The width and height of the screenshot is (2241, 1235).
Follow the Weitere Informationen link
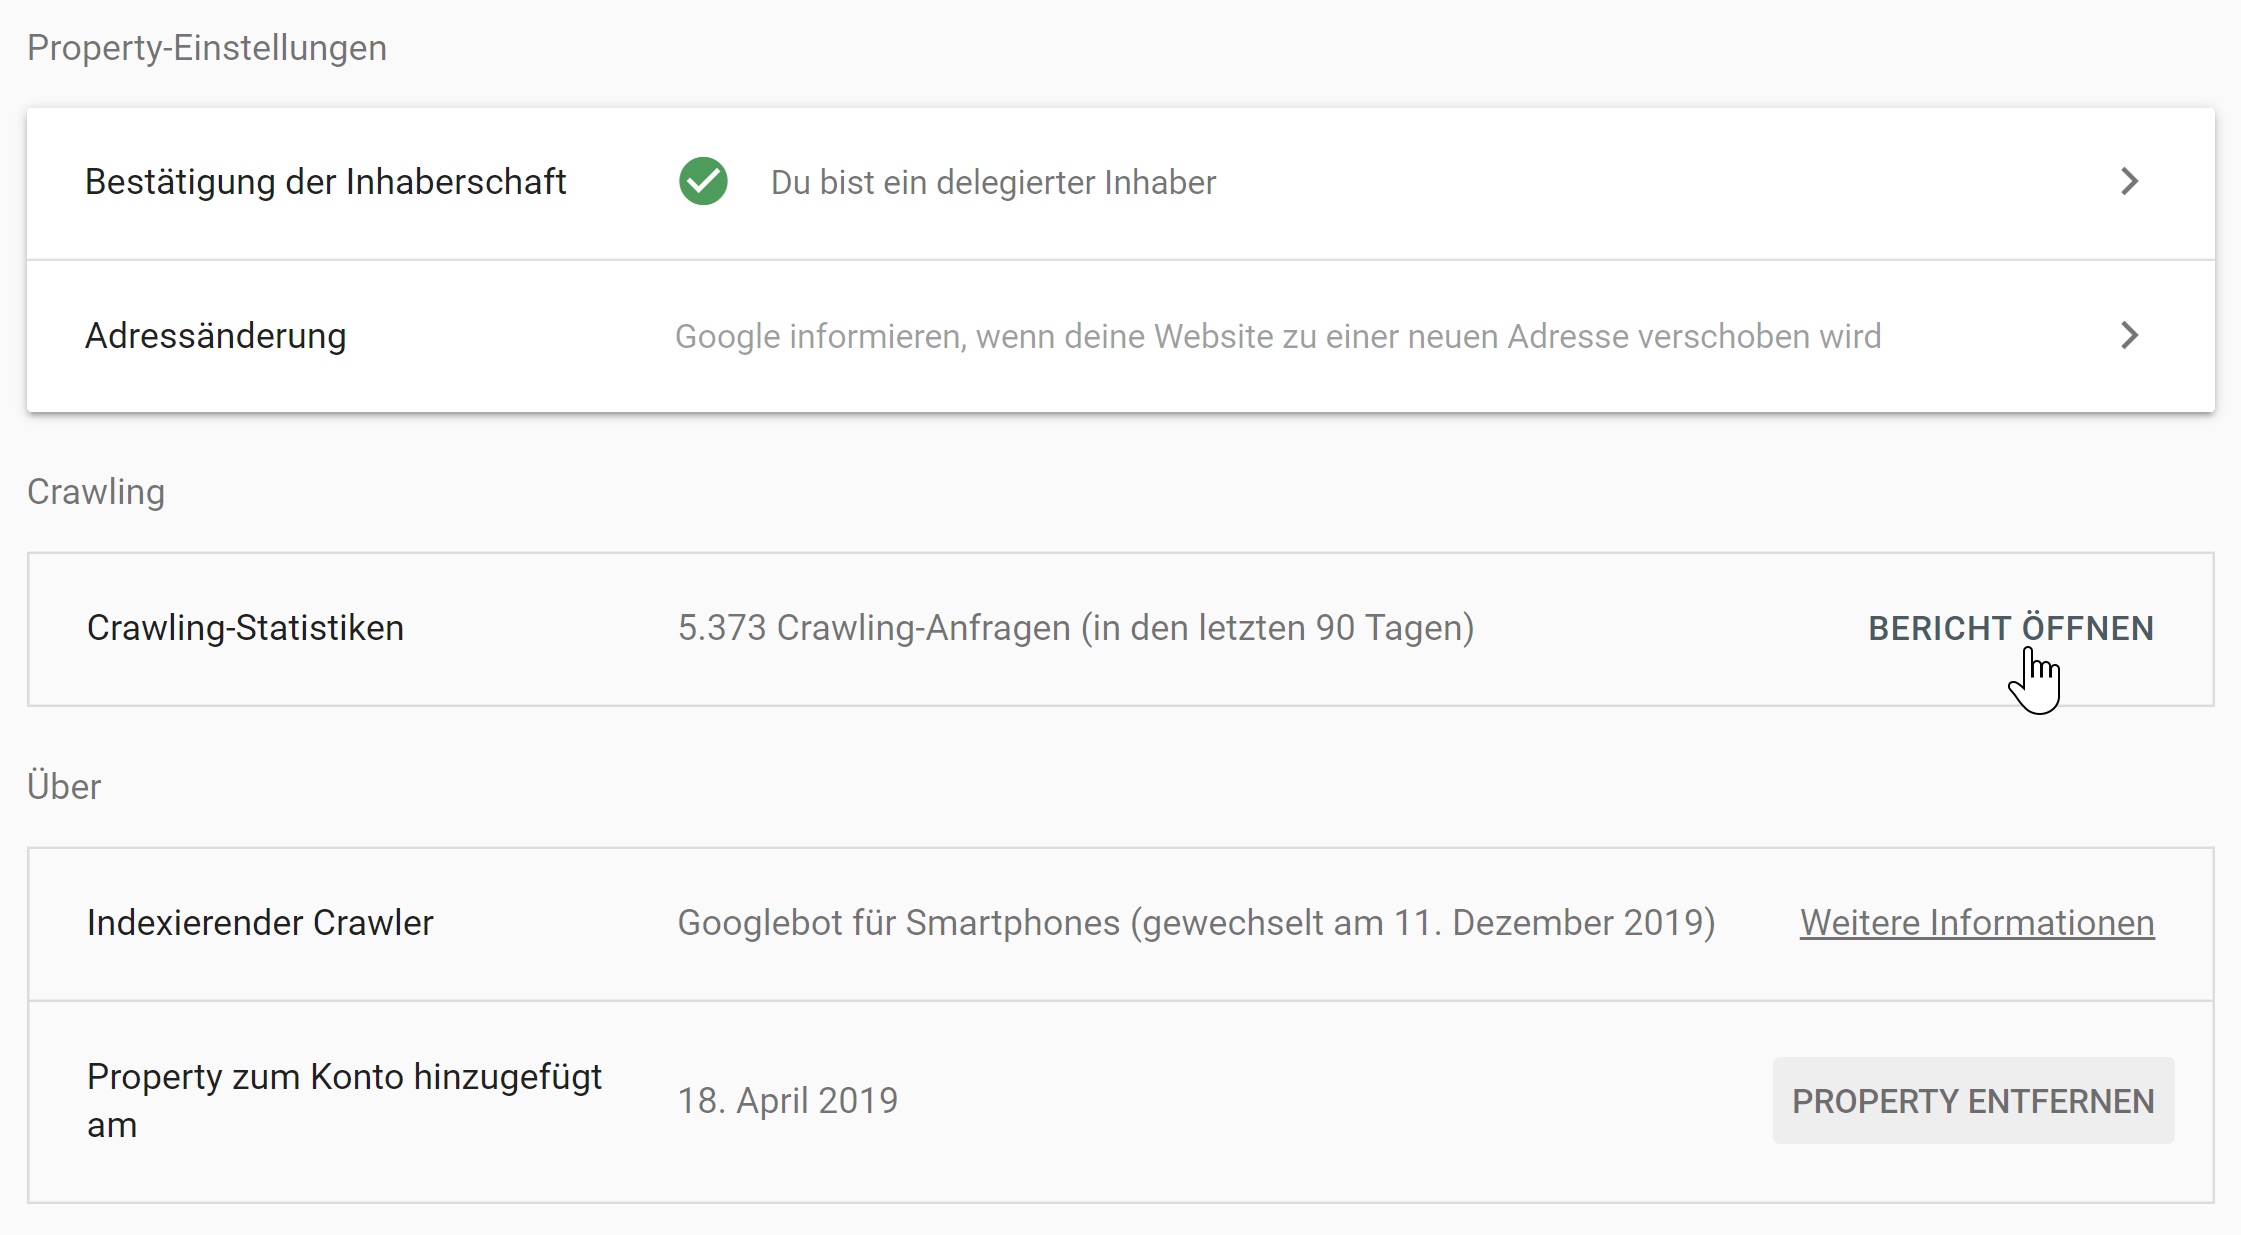tap(1975, 922)
